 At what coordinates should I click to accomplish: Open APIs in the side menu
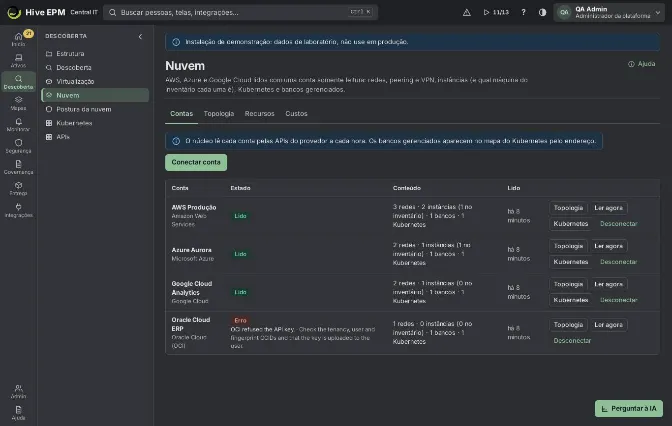(x=95, y=137)
